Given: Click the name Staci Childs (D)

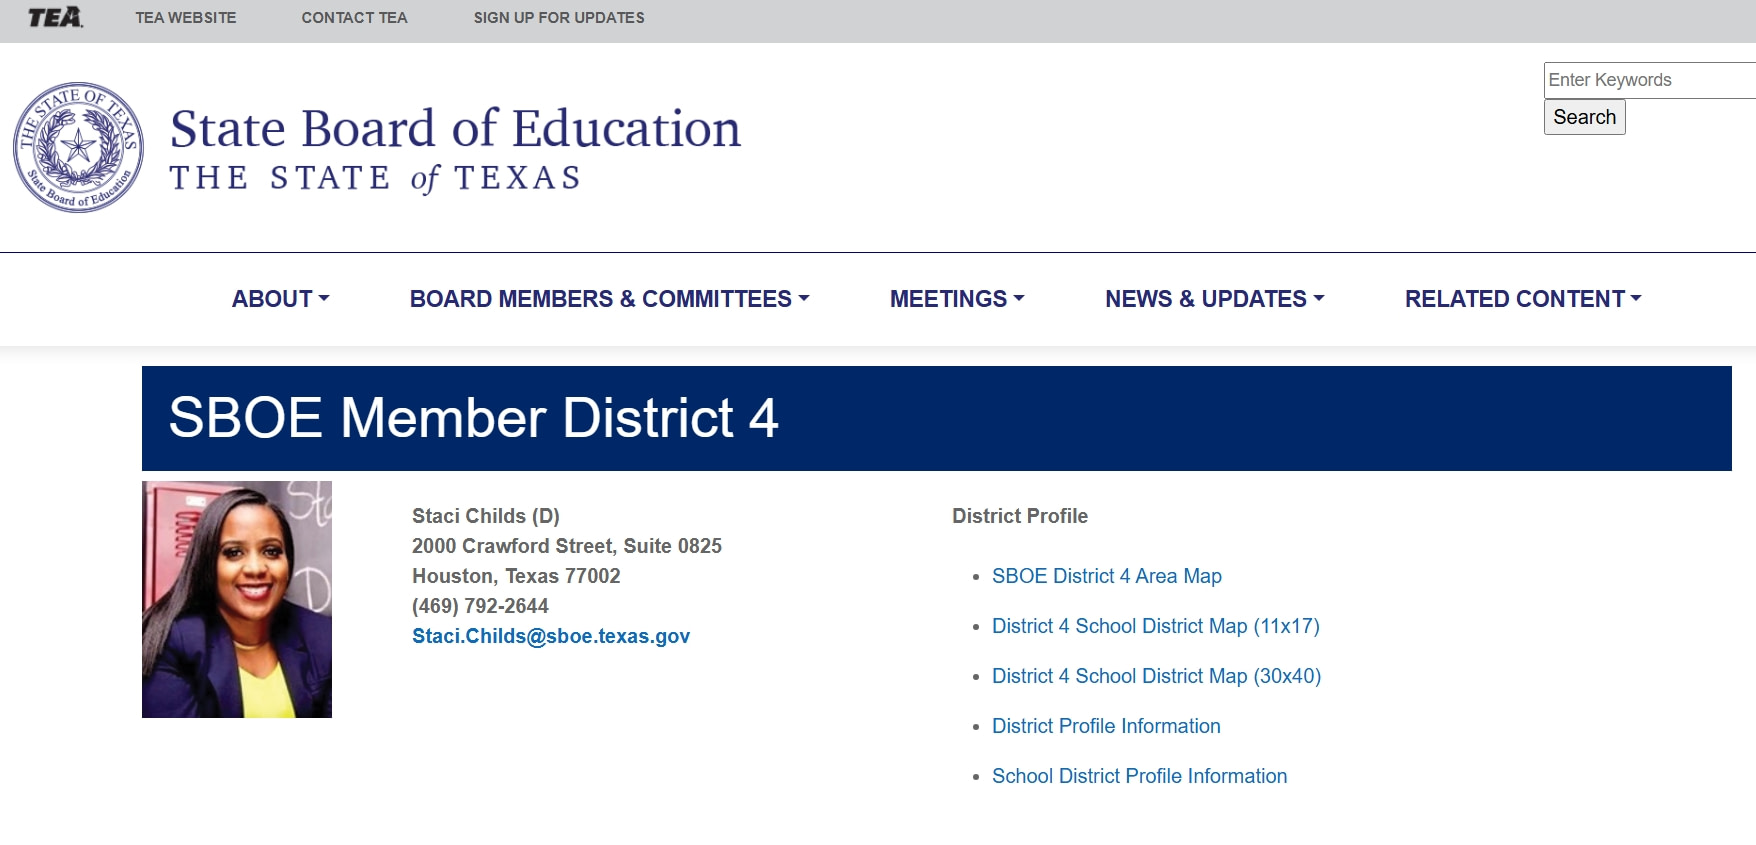Looking at the screenshot, I should 486,516.
